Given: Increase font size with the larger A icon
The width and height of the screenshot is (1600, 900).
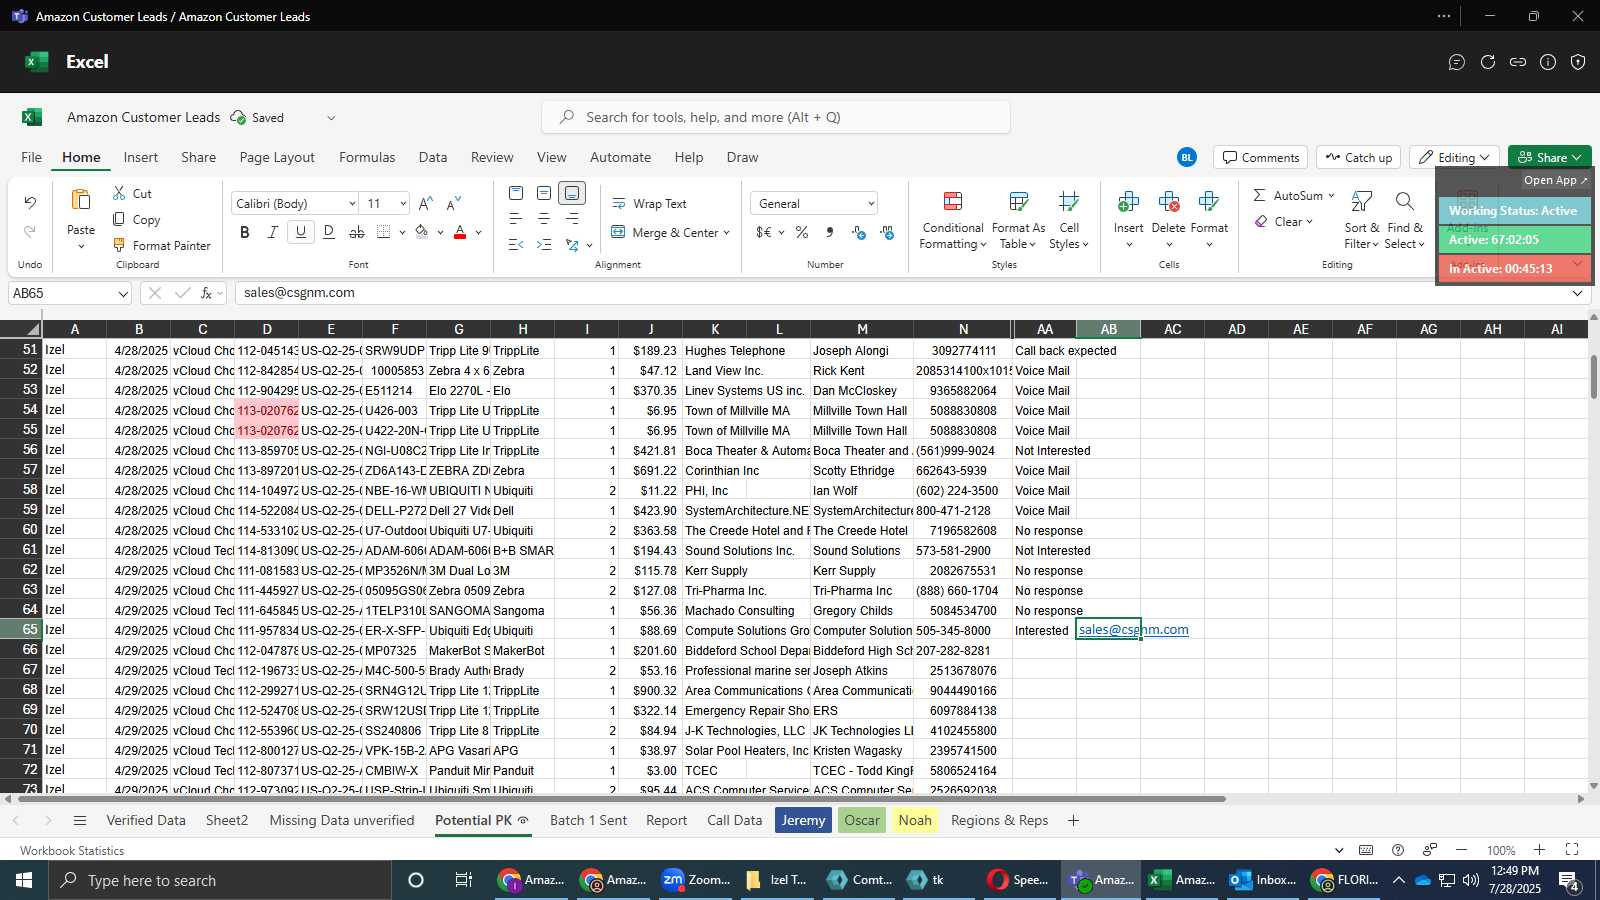Looking at the screenshot, I should point(426,203).
